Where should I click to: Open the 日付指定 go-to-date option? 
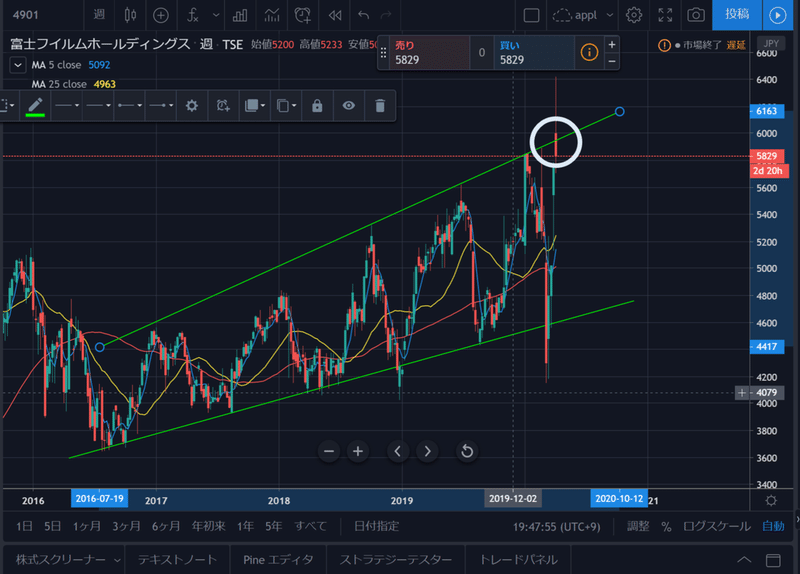click(x=377, y=526)
